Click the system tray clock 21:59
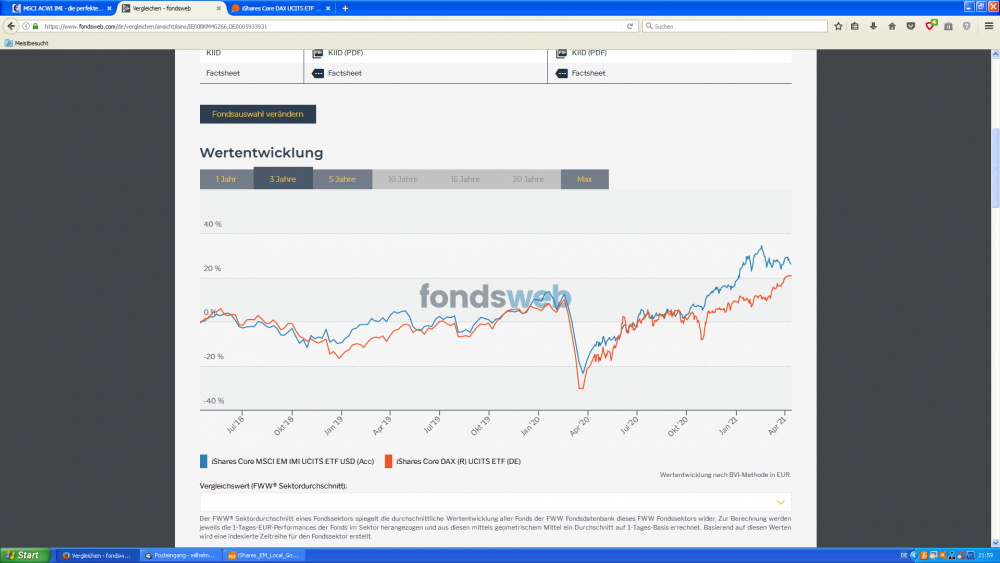The height and width of the screenshot is (563, 1000). tap(986, 555)
